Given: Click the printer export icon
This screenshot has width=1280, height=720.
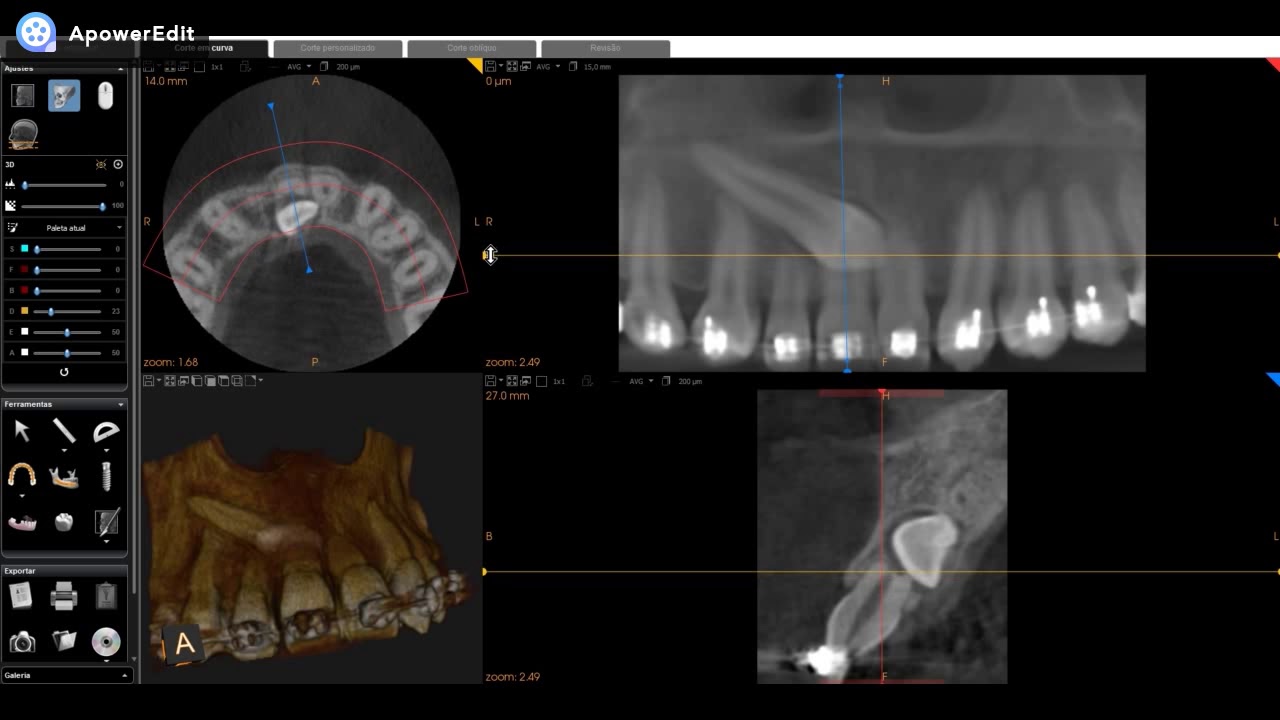Looking at the screenshot, I should (64, 597).
